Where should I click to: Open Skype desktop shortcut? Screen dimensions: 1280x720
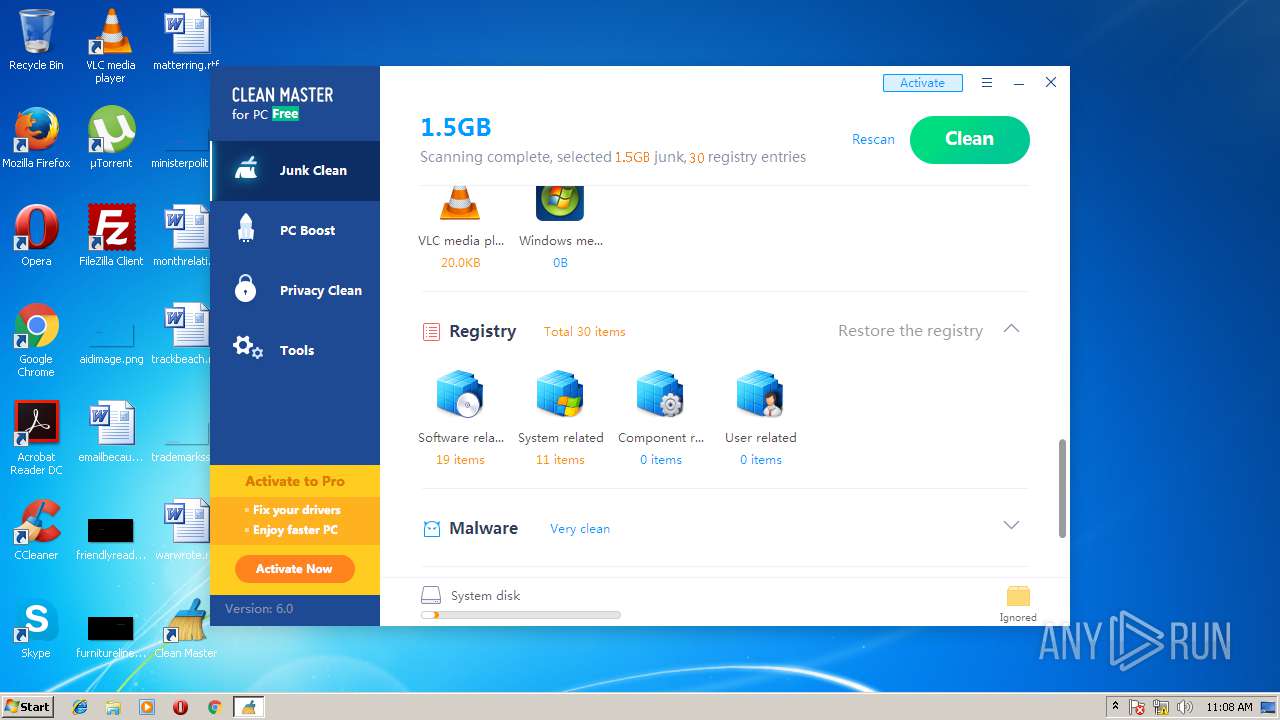pyautogui.click(x=36, y=628)
